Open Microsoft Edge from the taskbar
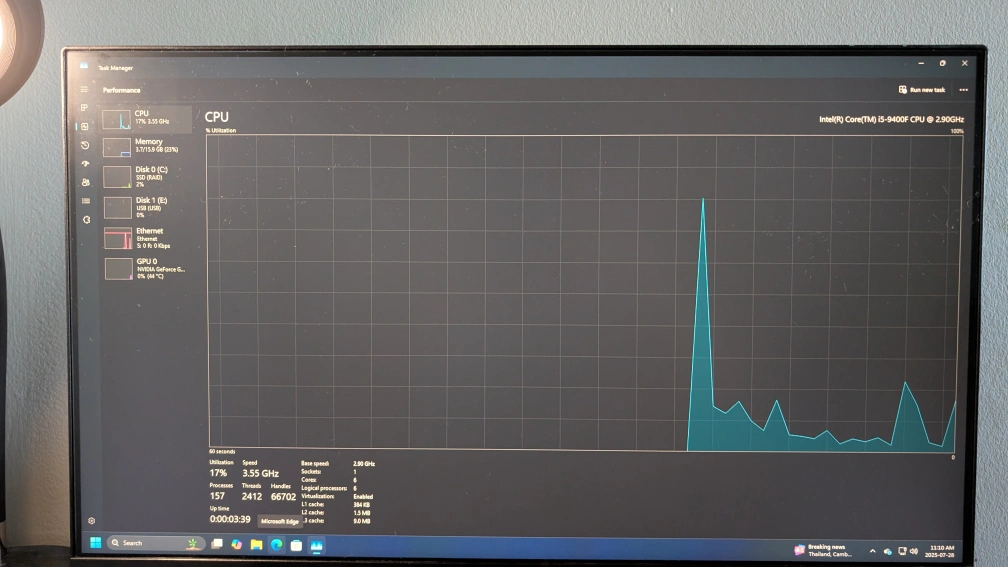The height and width of the screenshot is (567, 1008). click(277, 545)
